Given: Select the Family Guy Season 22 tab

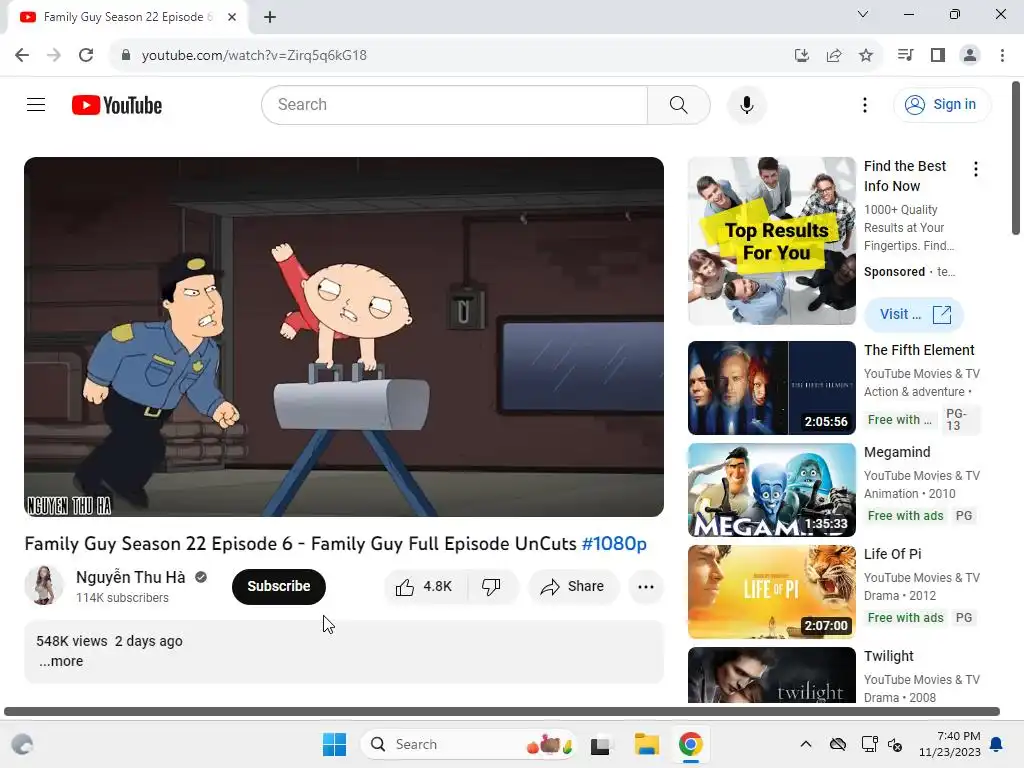Looking at the screenshot, I should 127,17.
